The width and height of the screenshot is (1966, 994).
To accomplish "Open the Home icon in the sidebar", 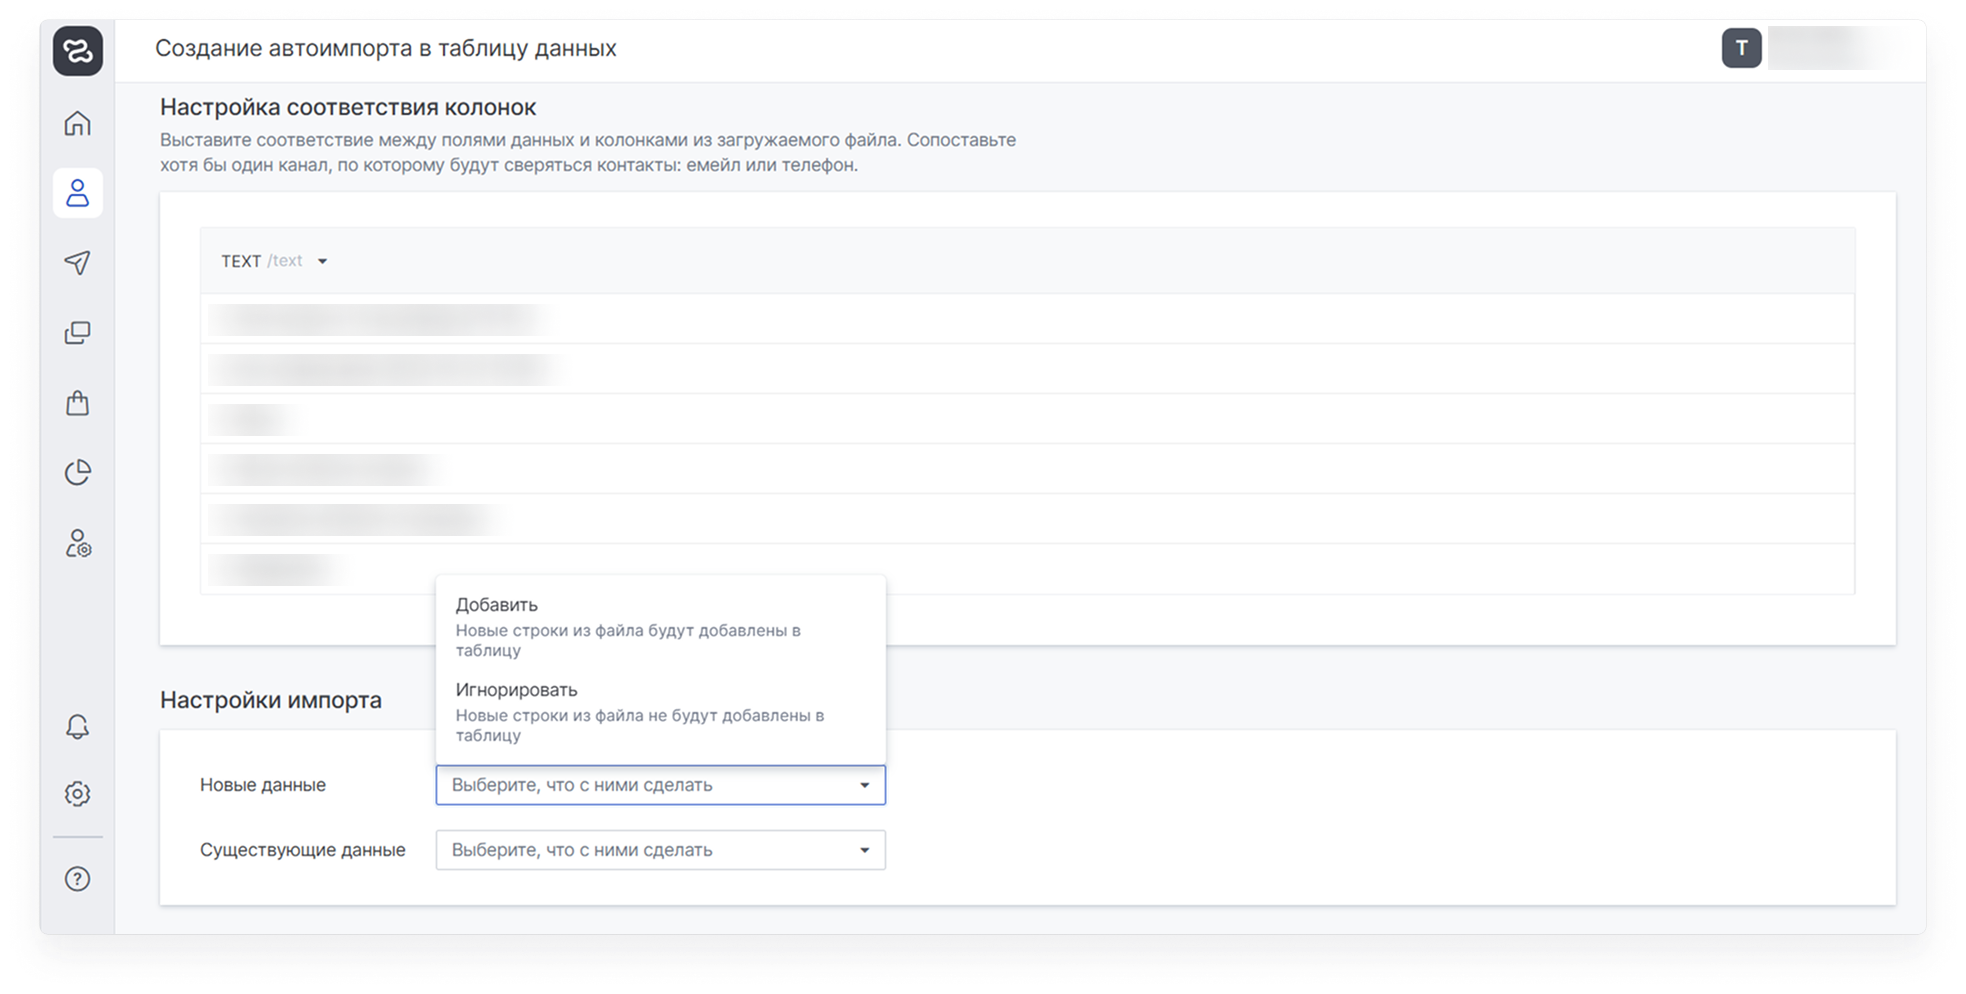I will point(78,123).
